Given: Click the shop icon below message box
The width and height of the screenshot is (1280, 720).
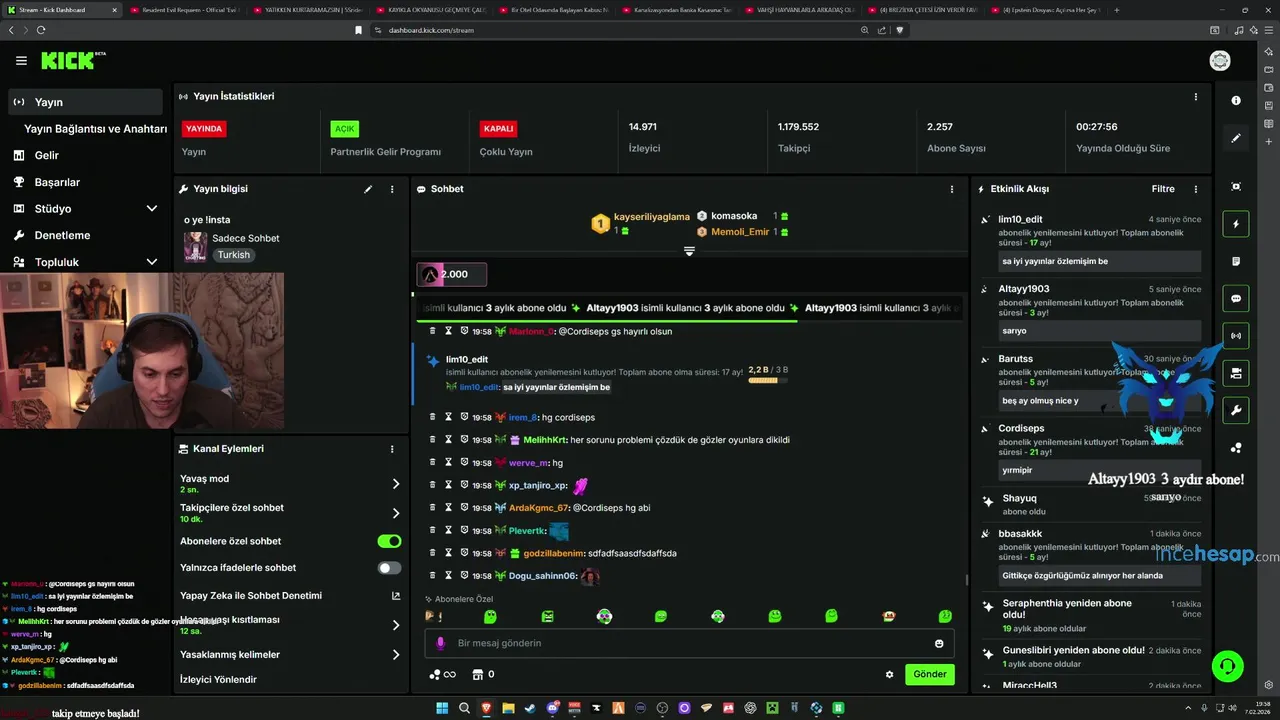Looking at the screenshot, I should click(x=477, y=674).
